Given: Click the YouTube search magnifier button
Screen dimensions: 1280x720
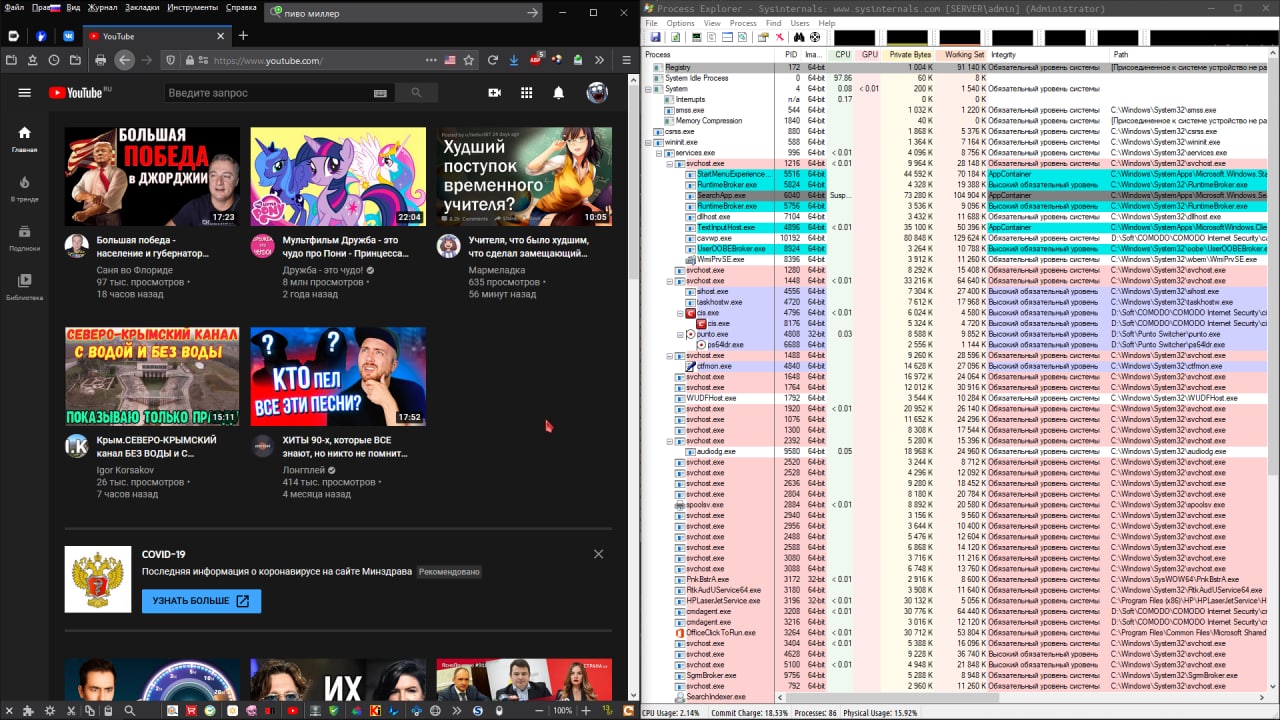Looking at the screenshot, I should pyautogui.click(x=416, y=93).
